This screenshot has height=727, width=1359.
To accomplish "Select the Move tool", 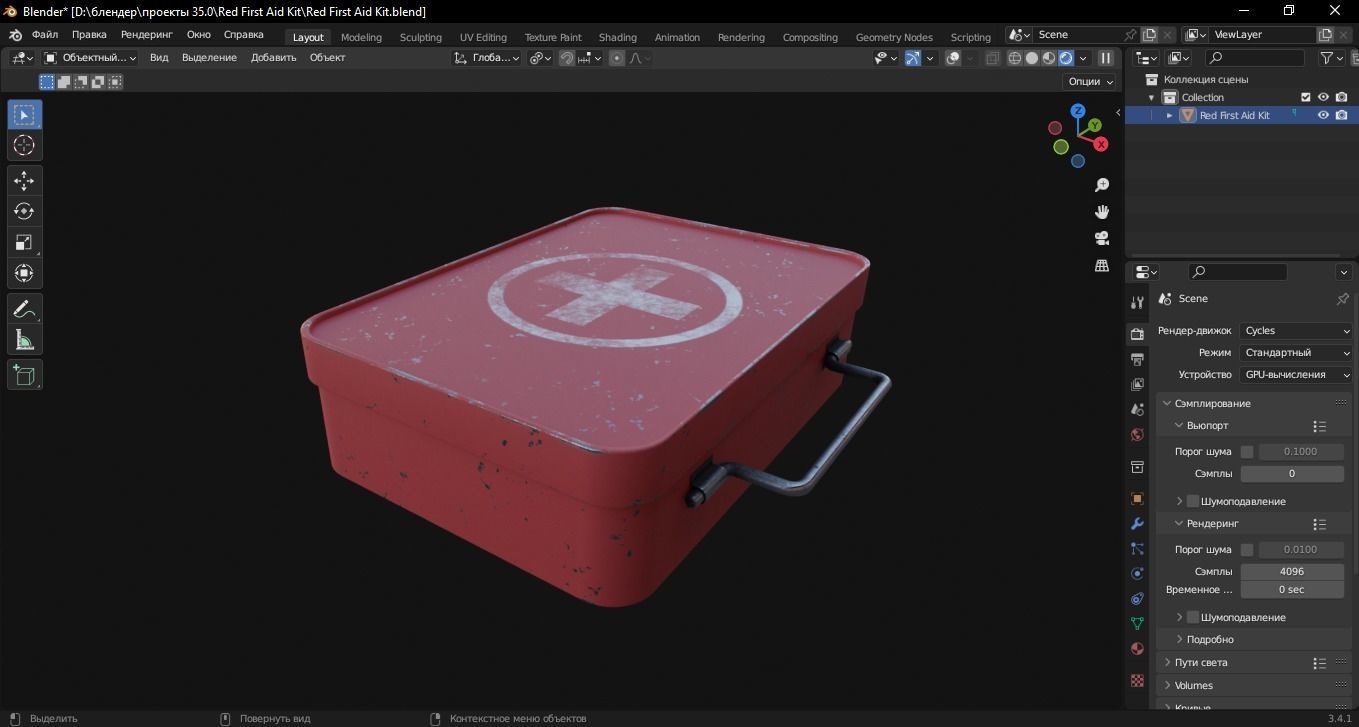I will [25, 181].
